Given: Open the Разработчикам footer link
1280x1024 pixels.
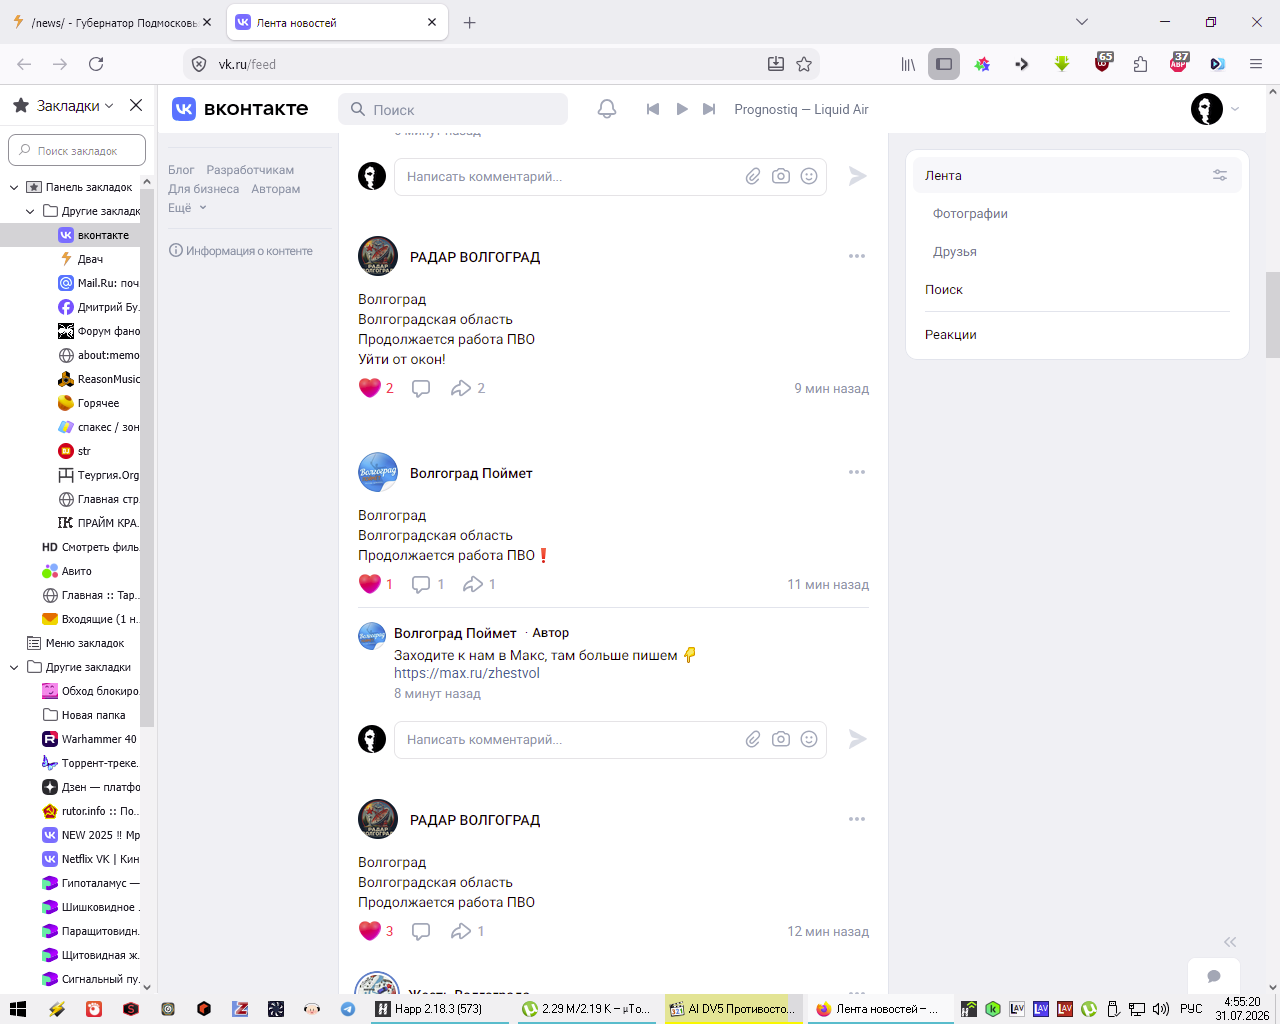Looking at the screenshot, I should (x=250, y=170).
